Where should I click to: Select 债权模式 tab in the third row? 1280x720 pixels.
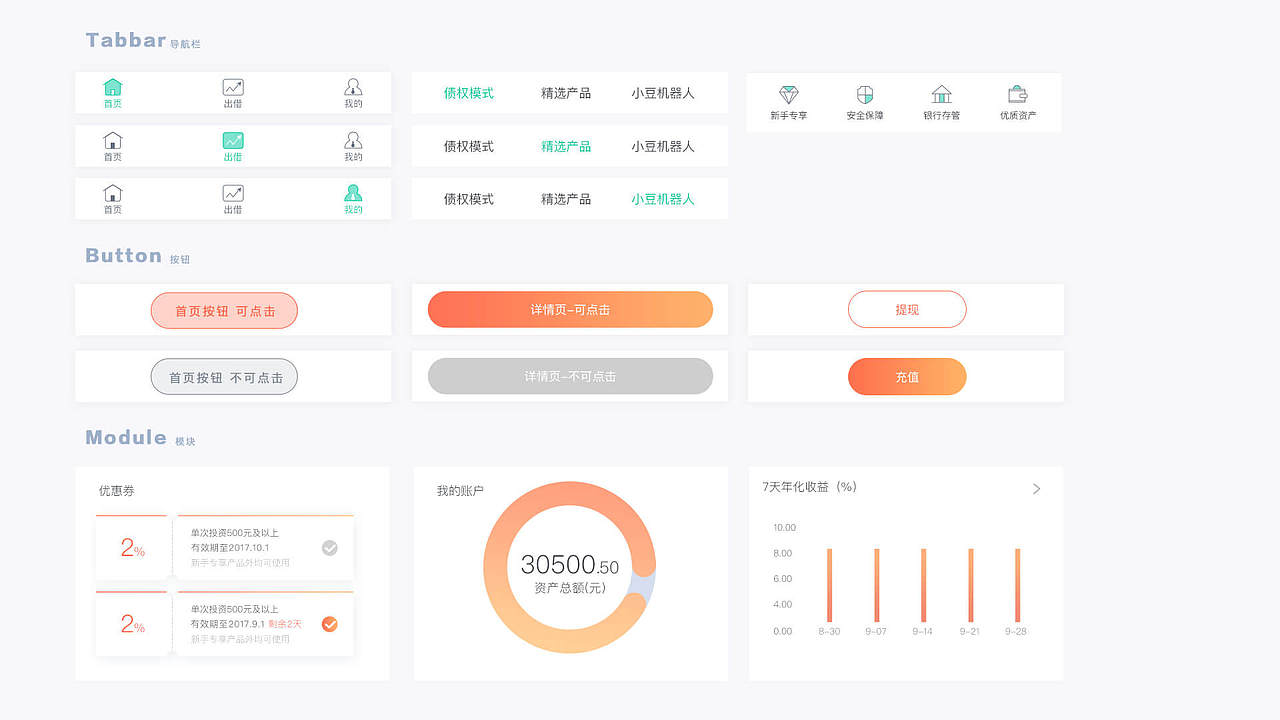469,199
